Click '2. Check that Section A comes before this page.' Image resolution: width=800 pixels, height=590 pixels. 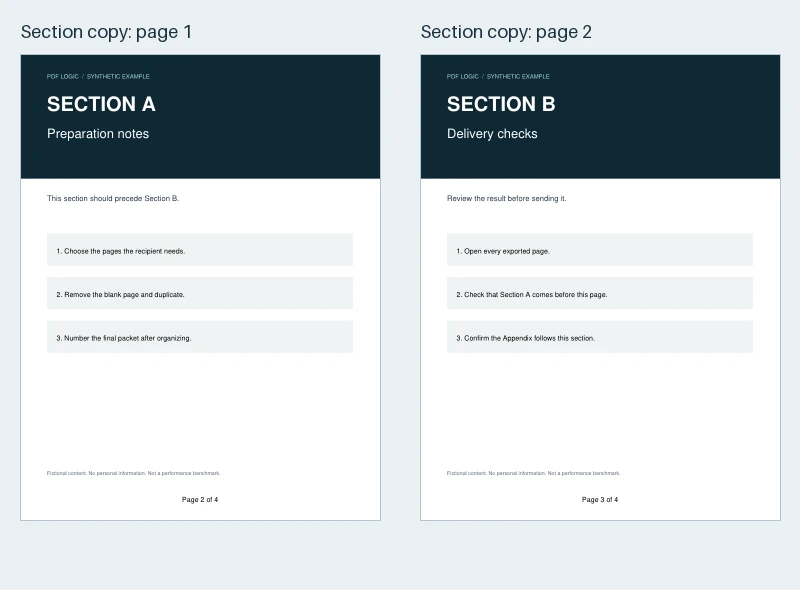(x=600, y=293)
